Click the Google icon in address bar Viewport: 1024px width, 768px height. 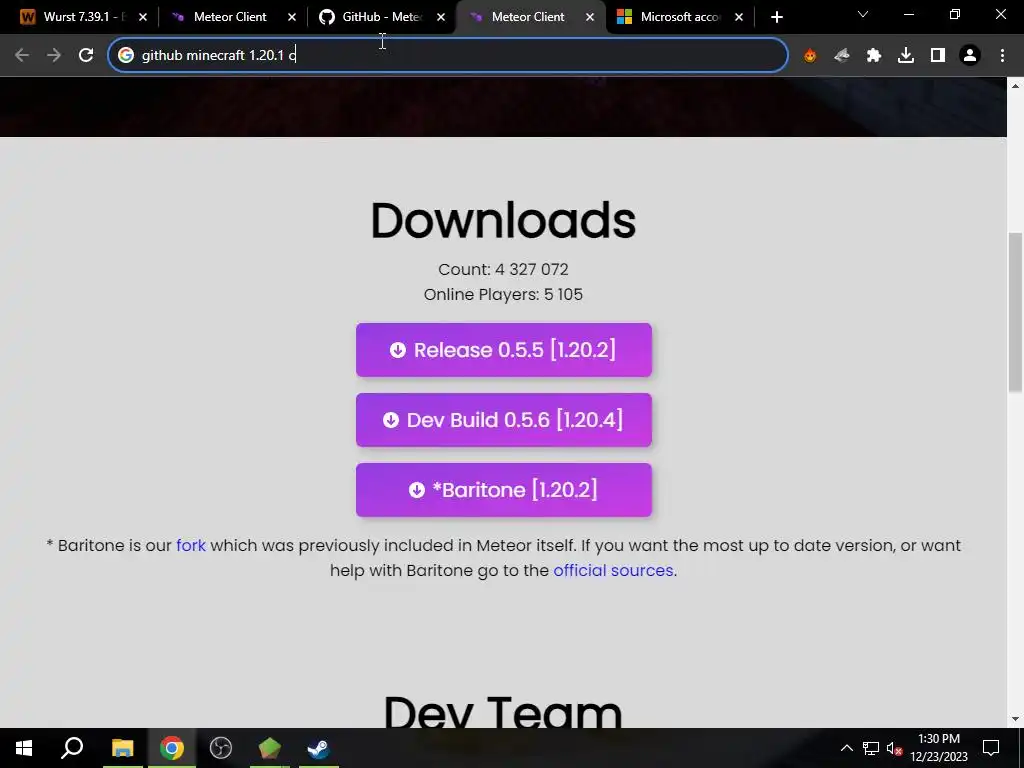(126, 55)
